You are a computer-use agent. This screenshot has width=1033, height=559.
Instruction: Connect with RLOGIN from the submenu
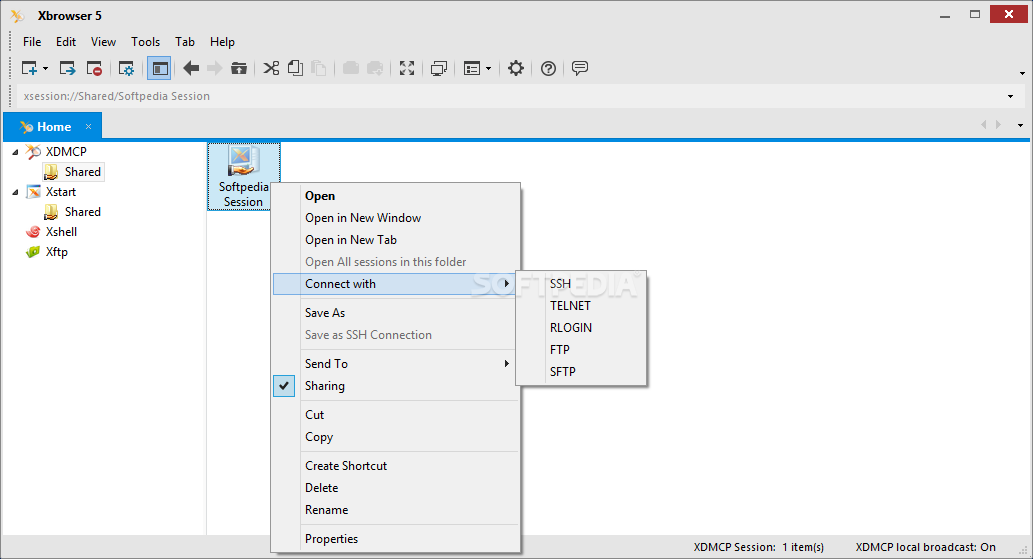pos(581,328)
